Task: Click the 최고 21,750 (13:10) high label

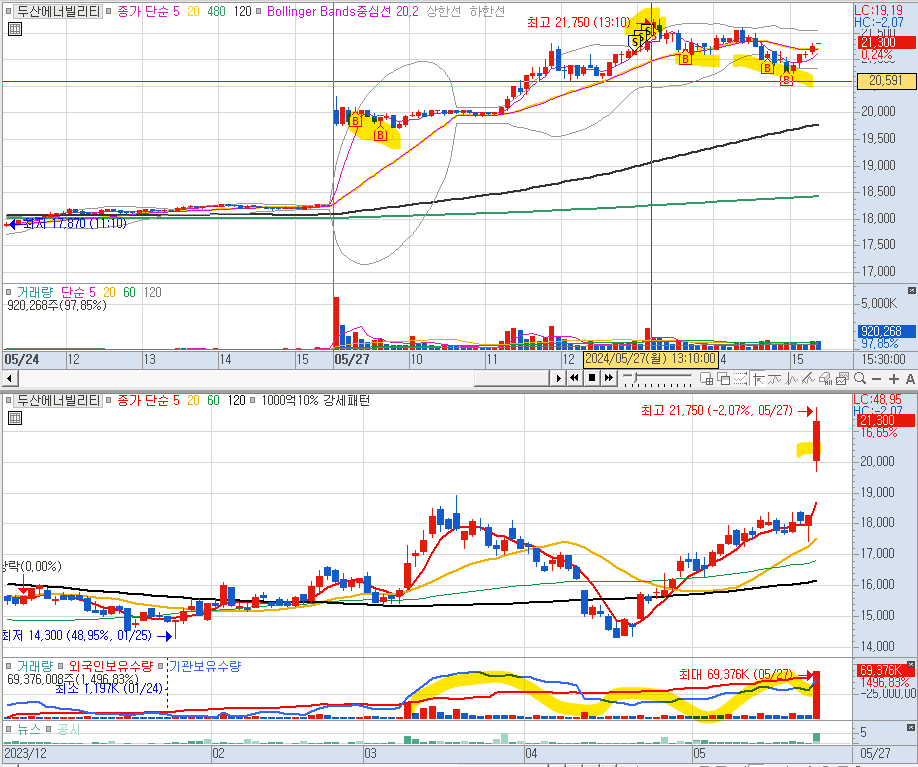Action: tap(578, 23)
